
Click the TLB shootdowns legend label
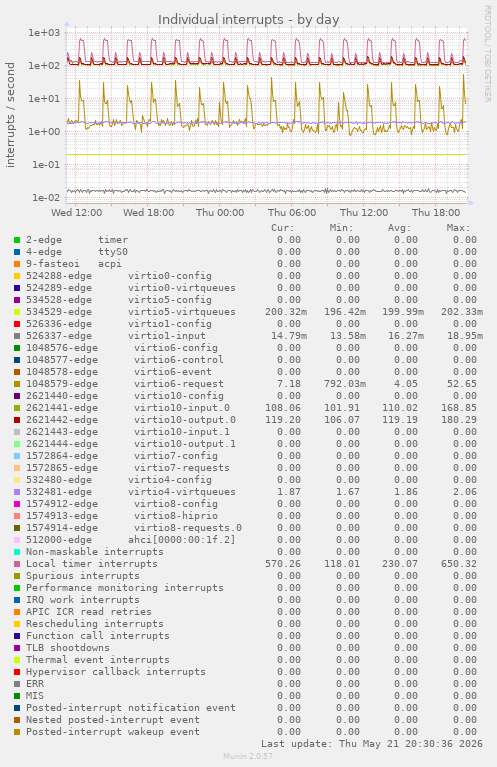click(68, 648)
